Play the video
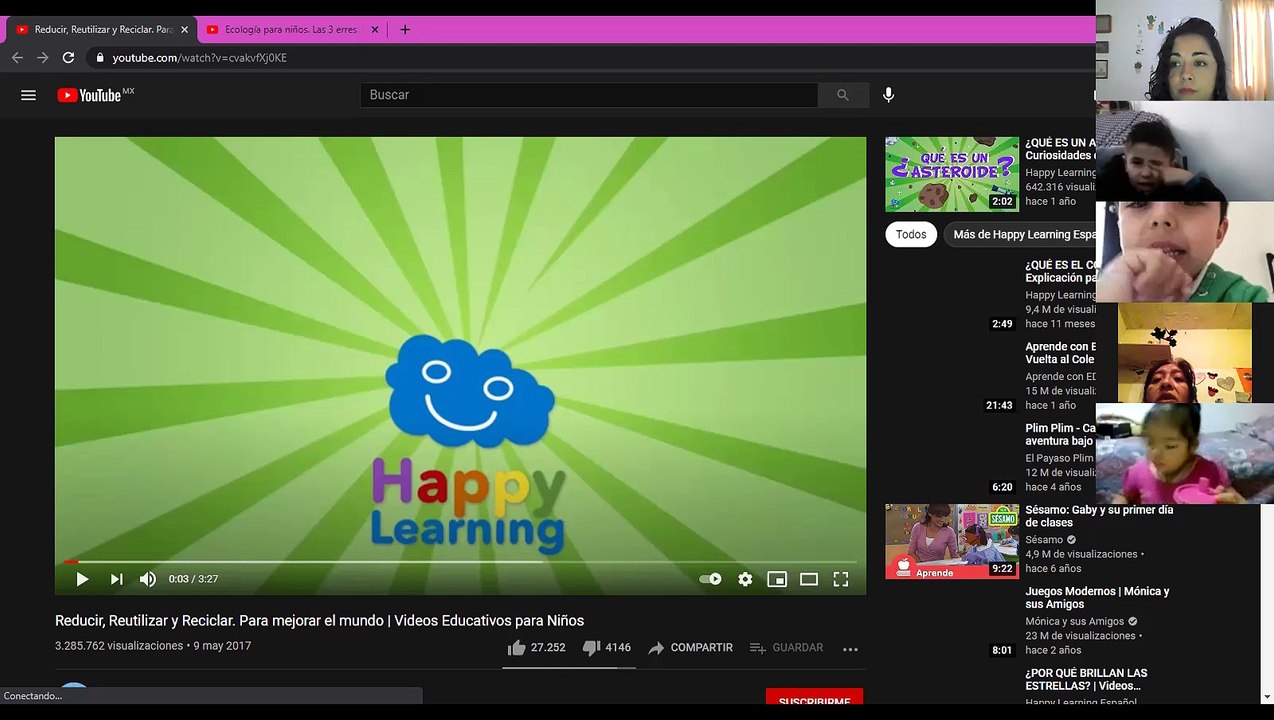Screen dimensions: 1274x720 82,579
